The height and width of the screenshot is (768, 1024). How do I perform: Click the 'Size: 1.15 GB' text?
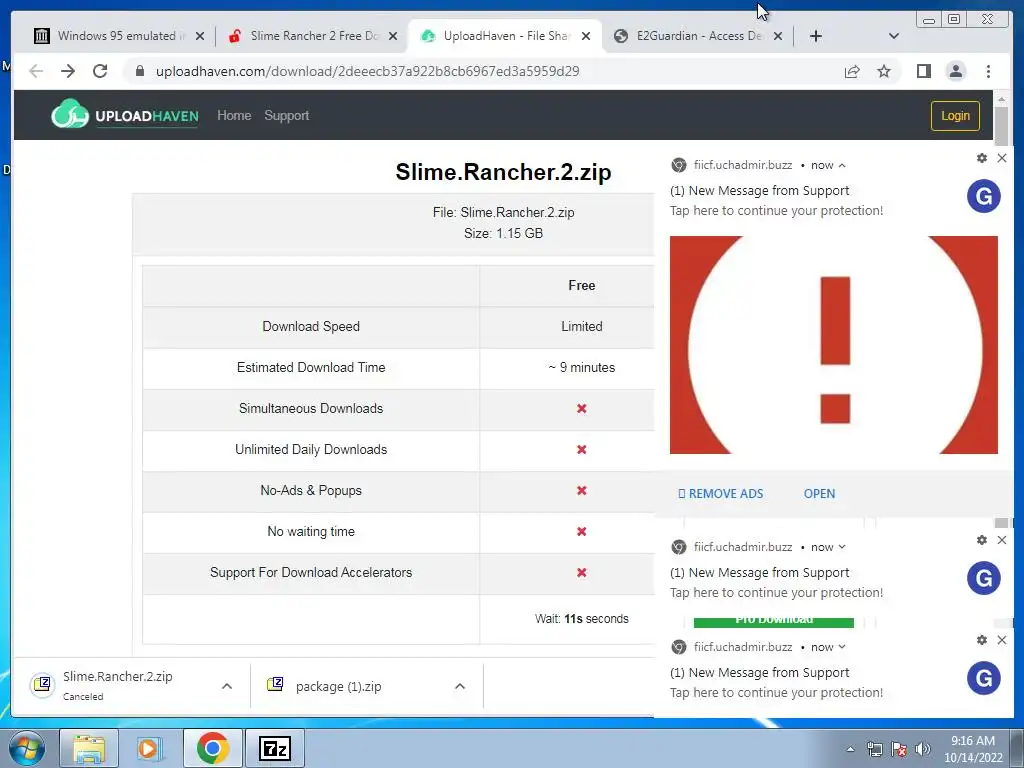(503, 233)
